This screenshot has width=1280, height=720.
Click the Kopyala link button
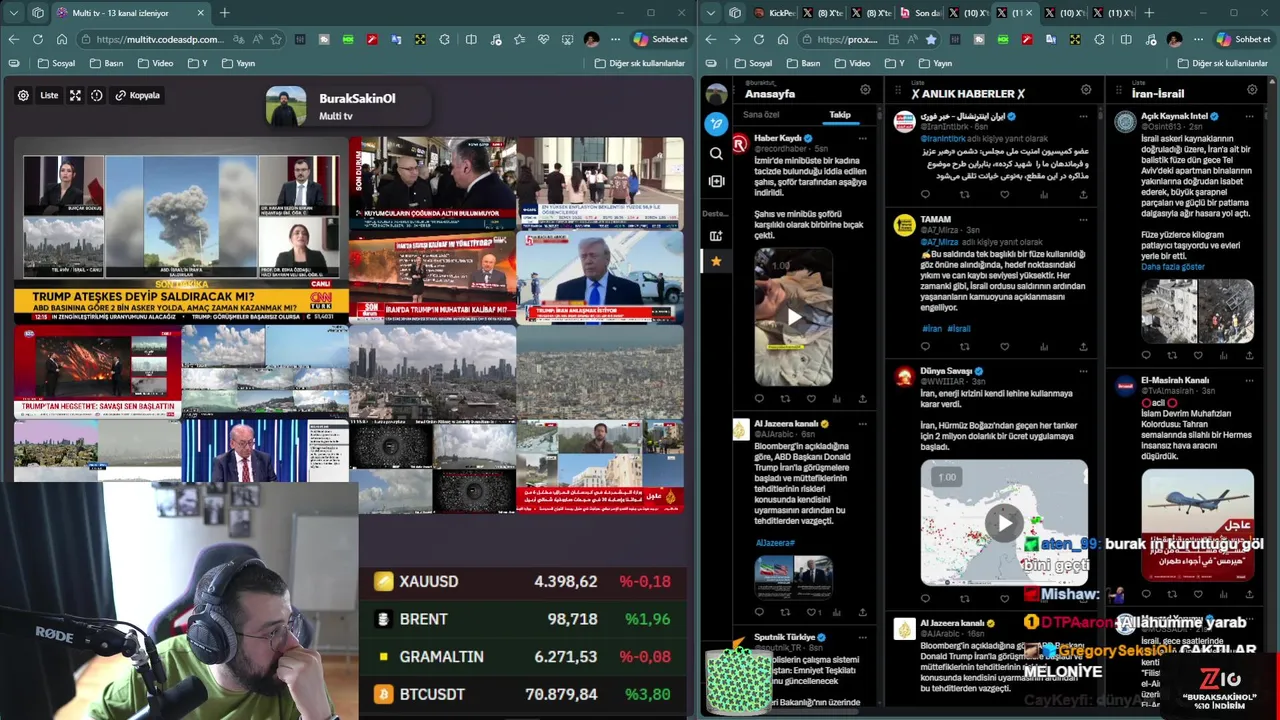[138, 95]
